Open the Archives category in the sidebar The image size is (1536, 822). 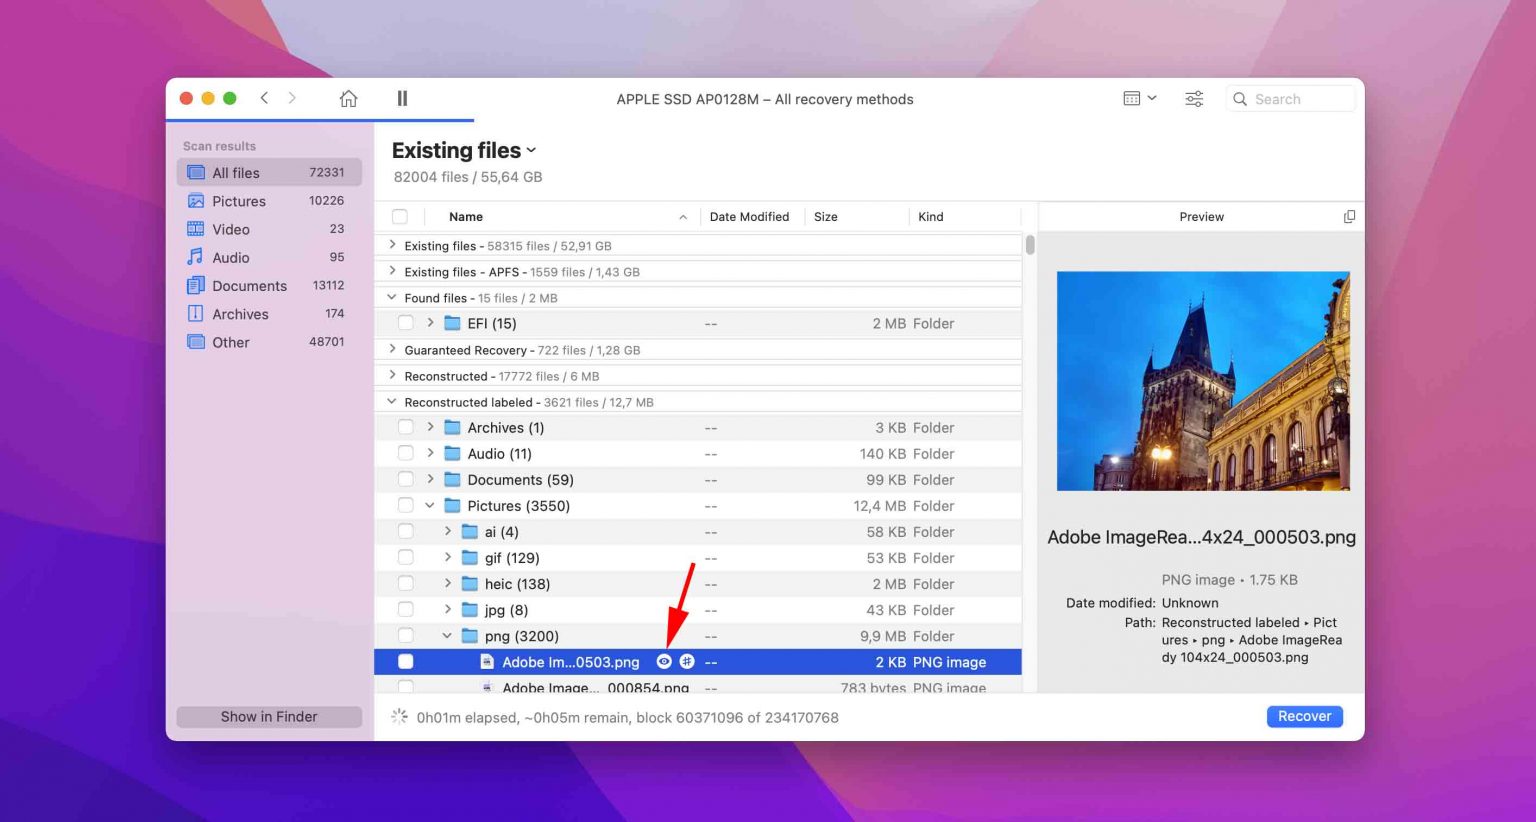[x=241, y=313]
